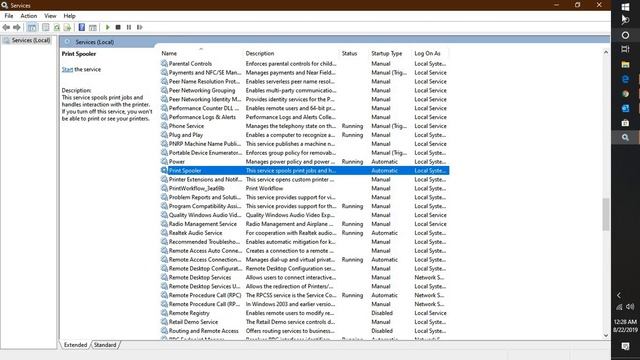Click the gear icon beside Peer Networking Grouping
Viewport: 640px width, 360px height.
(164, 91)
